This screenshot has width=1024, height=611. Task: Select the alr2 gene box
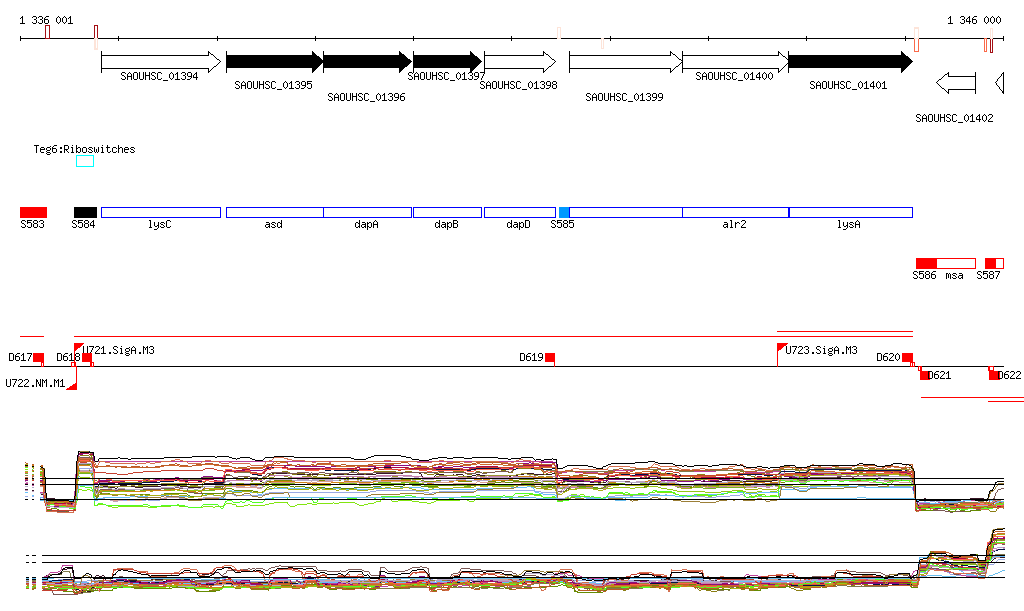pyautogui.click(x=735, y=212)
